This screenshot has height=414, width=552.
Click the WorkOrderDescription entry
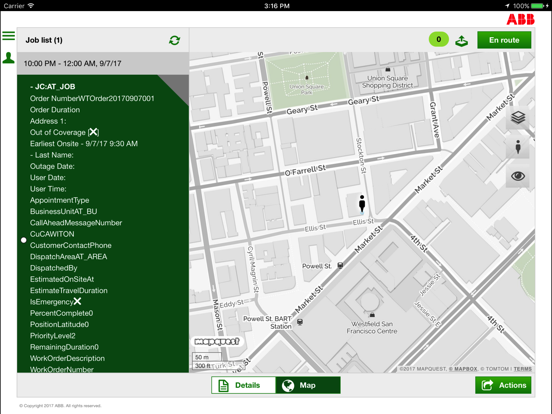(x=67, y=358)
